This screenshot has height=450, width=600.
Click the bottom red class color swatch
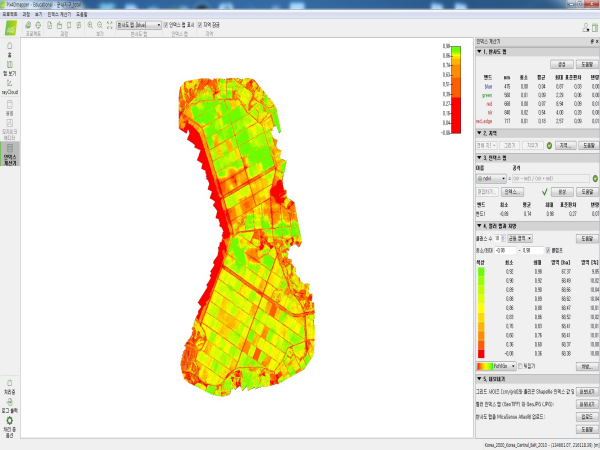[x=481, y=354]
